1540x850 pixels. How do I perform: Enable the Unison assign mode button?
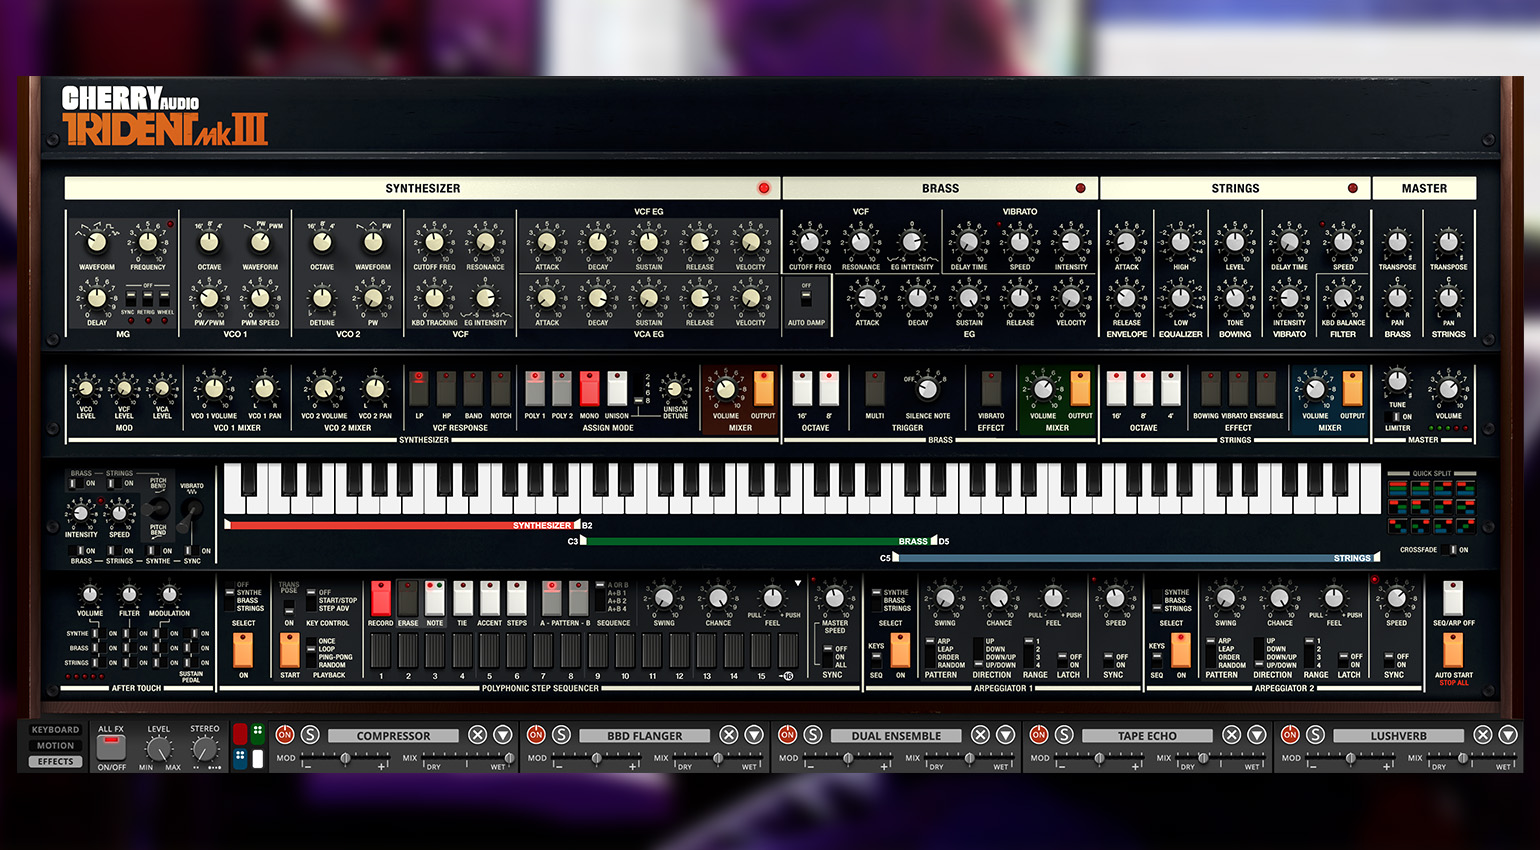617,389
